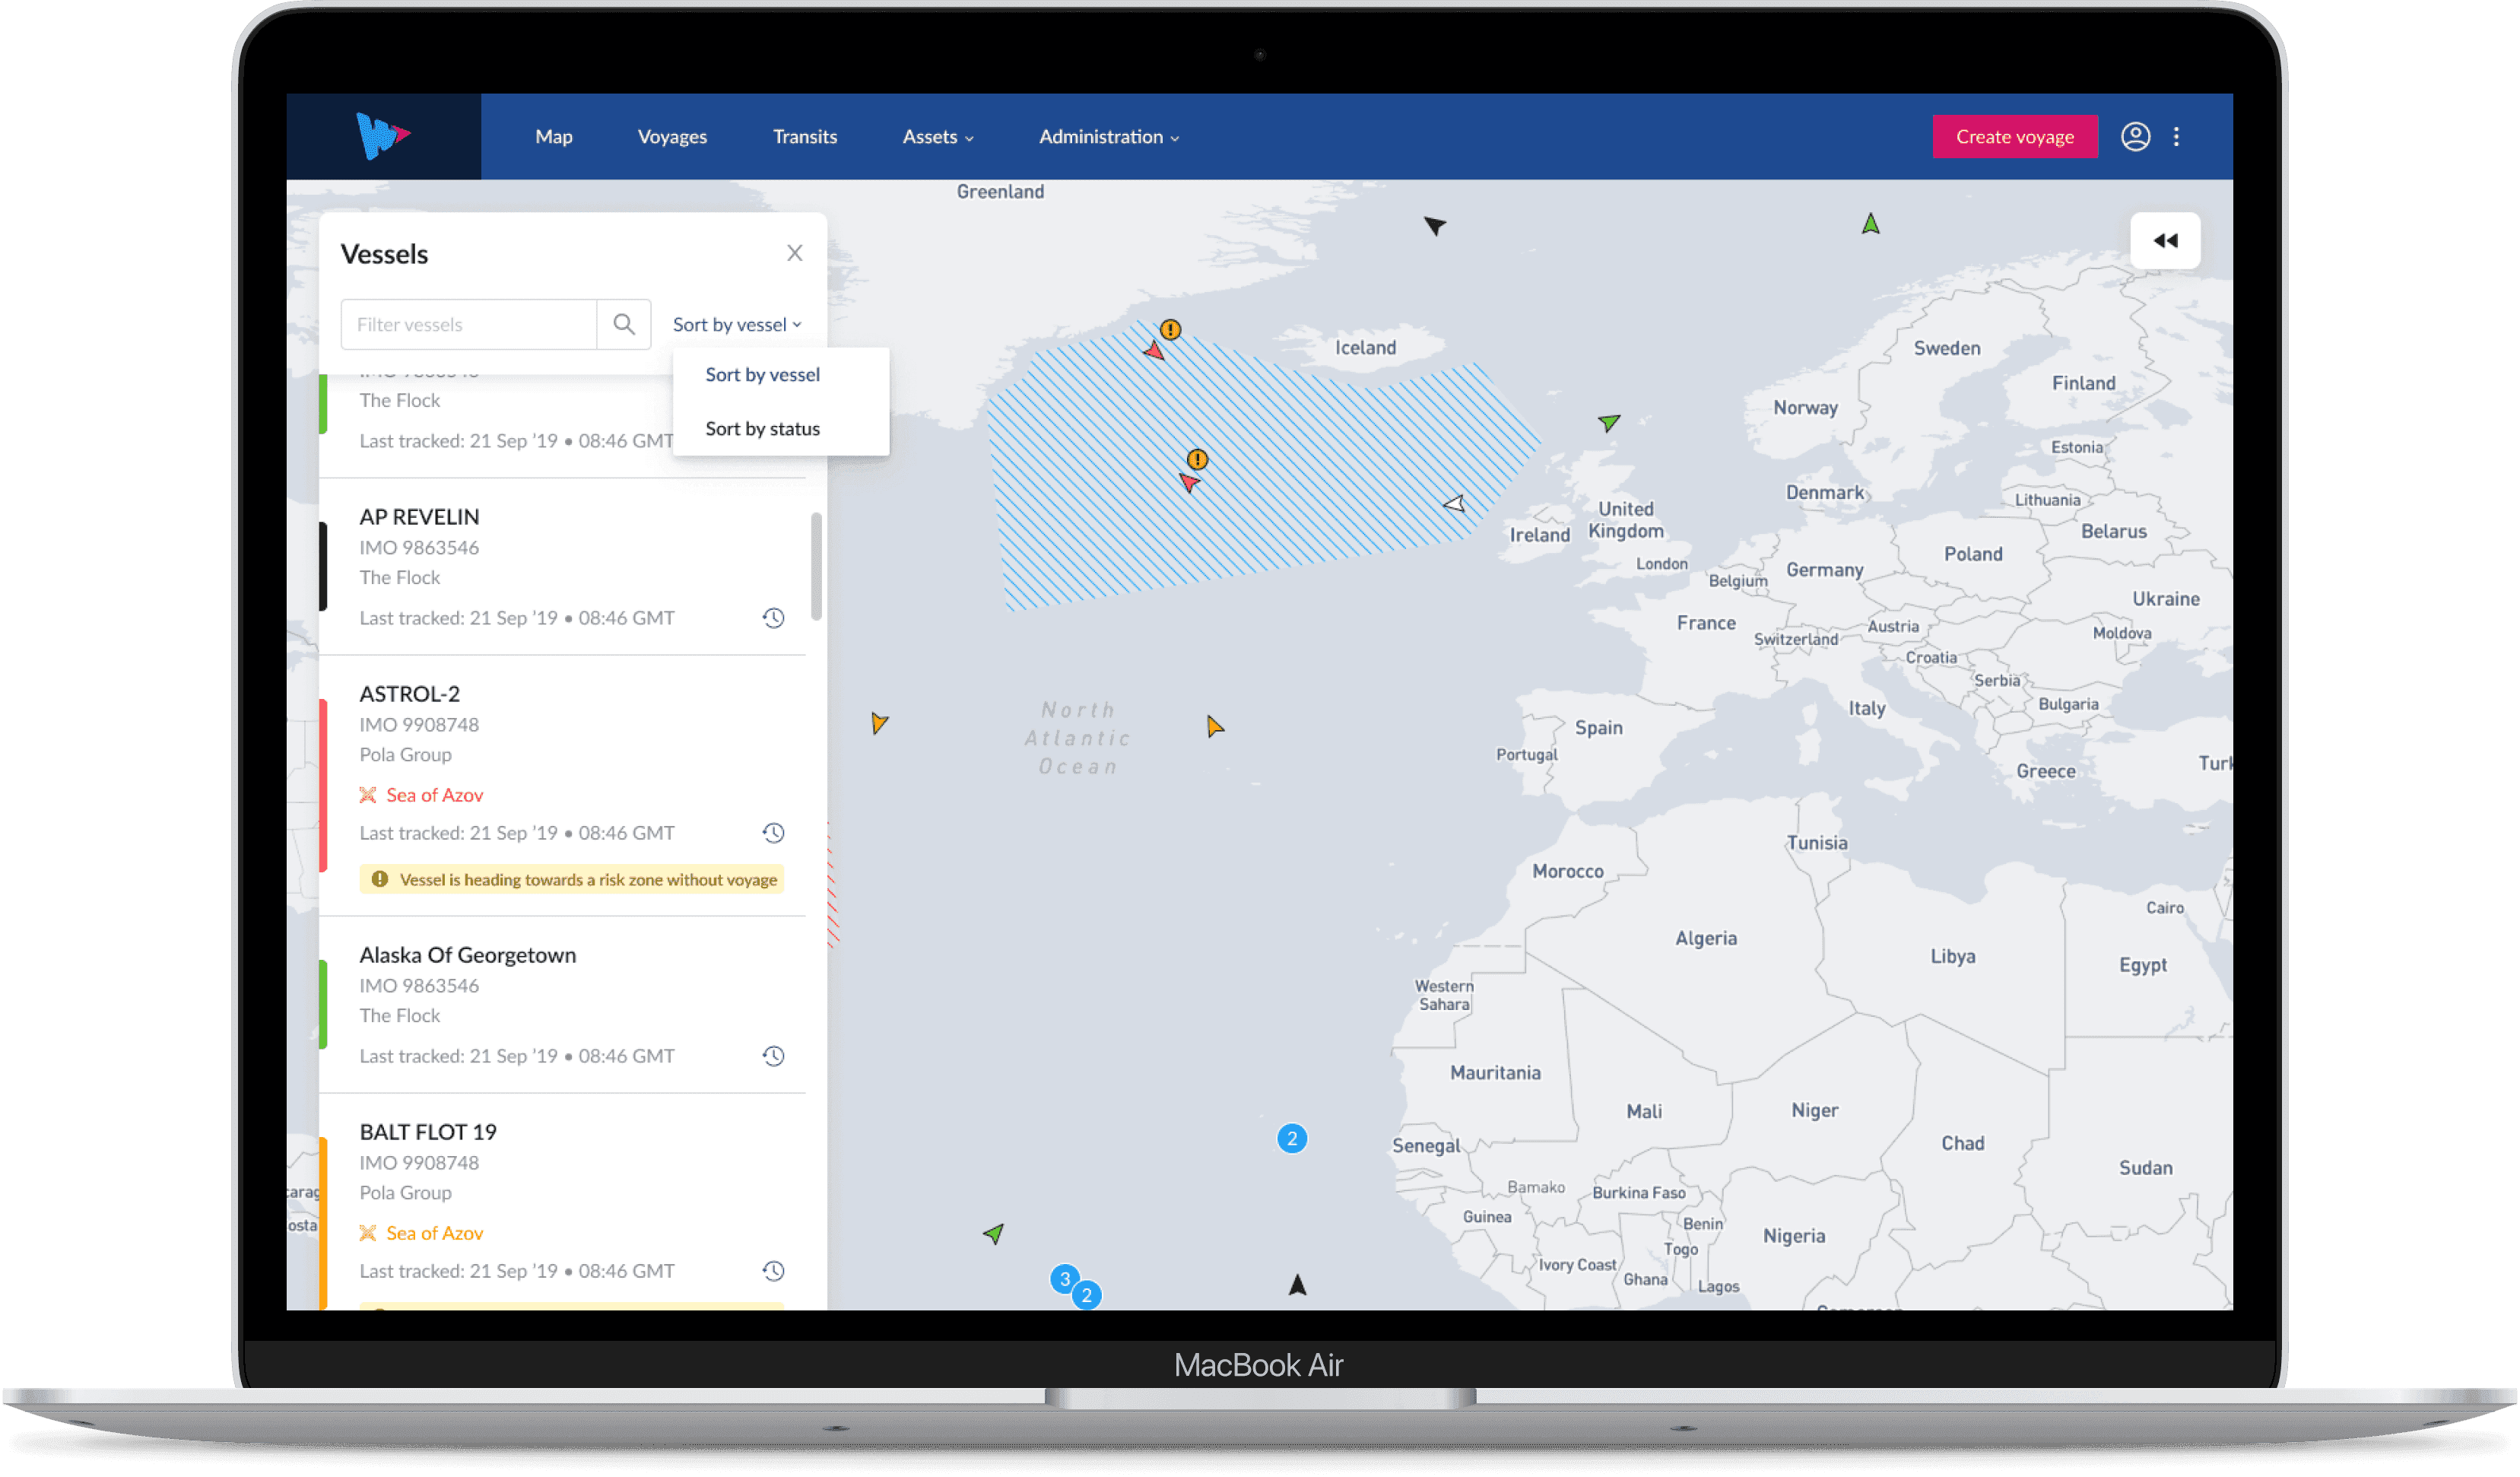Expand the Sort by vessel dropdown
The image size is (2520, 1477).
click(737, 325)
